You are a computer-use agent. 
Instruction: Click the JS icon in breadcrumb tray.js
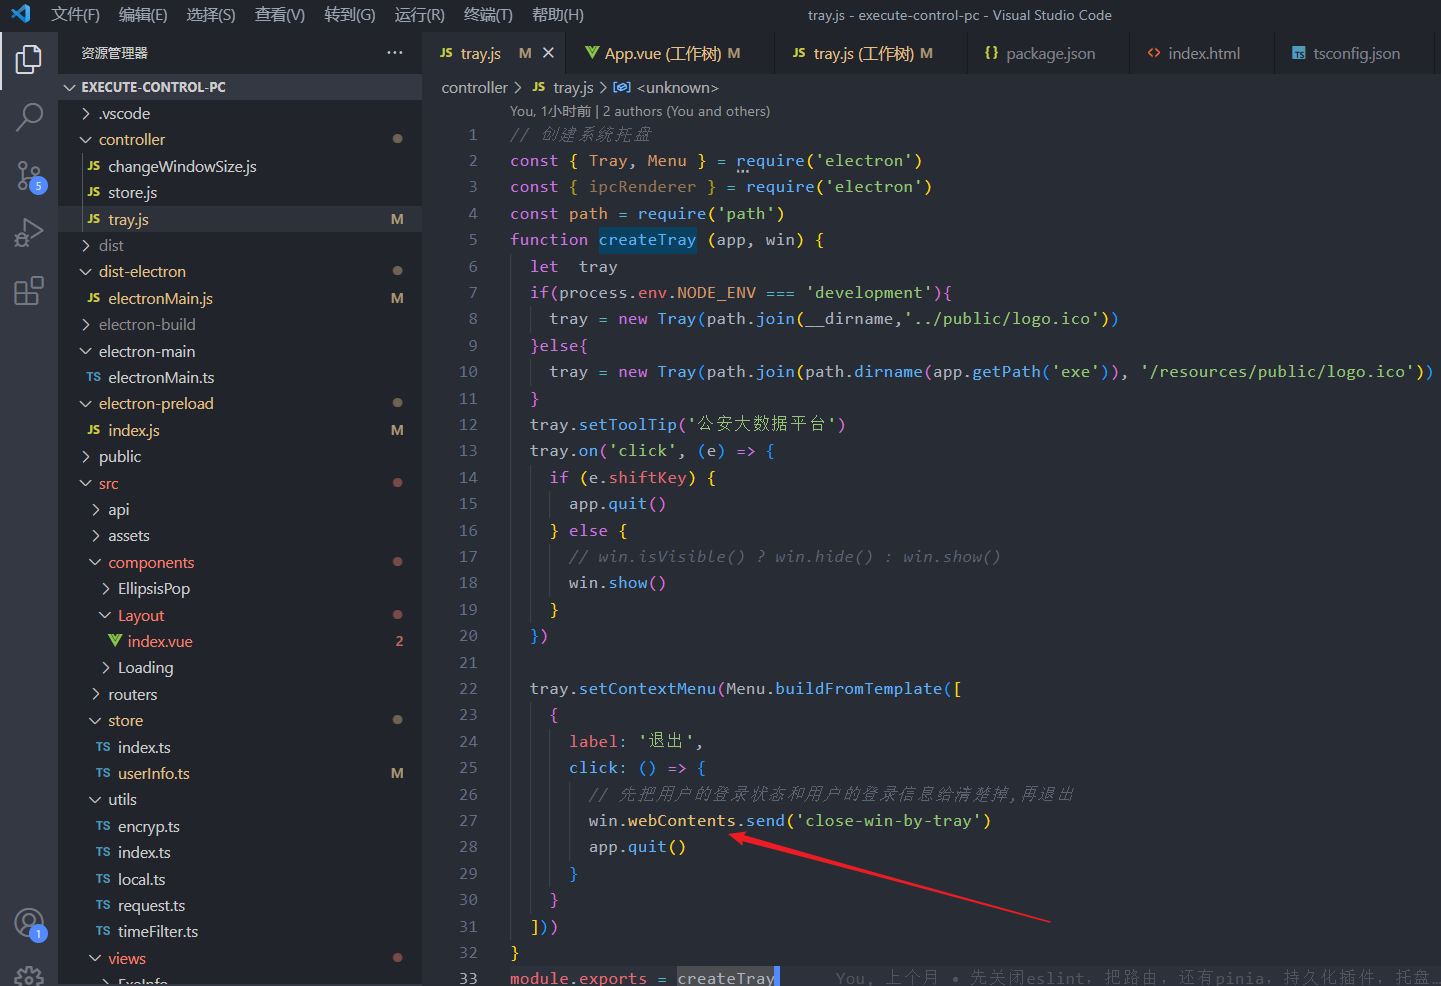[539, 88]
